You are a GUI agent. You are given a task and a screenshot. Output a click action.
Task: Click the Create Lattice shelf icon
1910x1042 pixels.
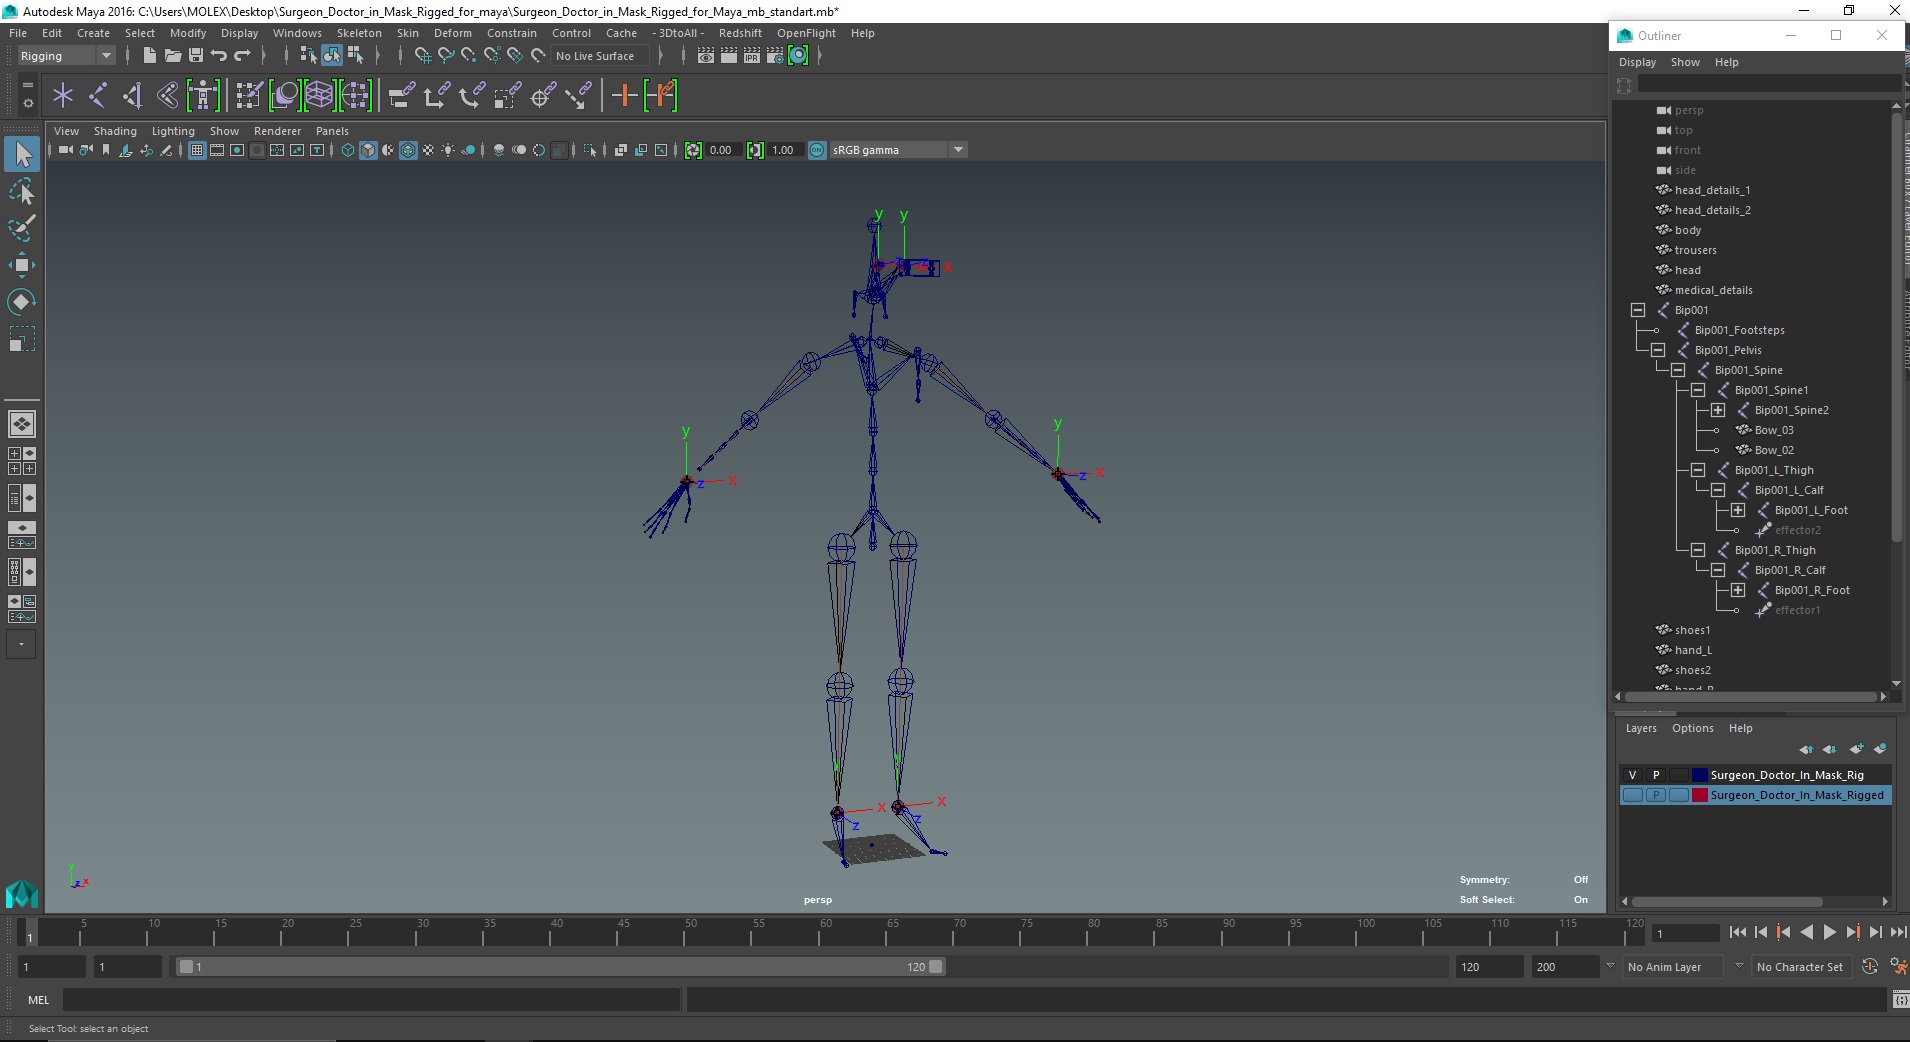coord(320,95)
